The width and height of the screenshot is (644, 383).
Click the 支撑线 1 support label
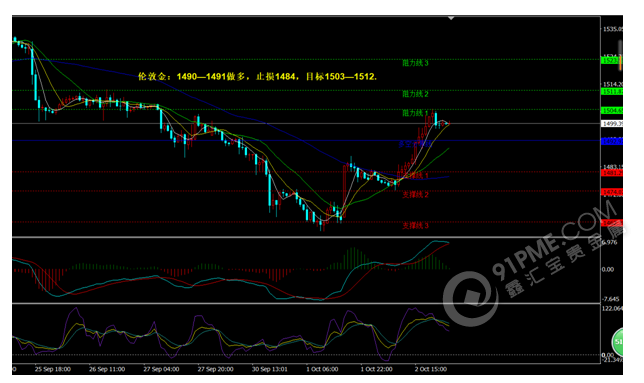click(x=415, y=175)
